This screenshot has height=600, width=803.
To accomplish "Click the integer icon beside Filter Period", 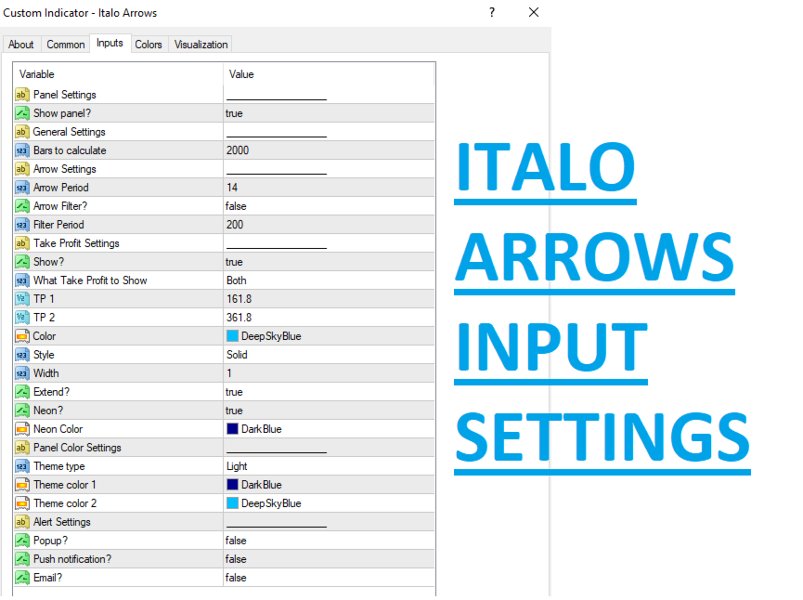I will (x=22, y=225).
